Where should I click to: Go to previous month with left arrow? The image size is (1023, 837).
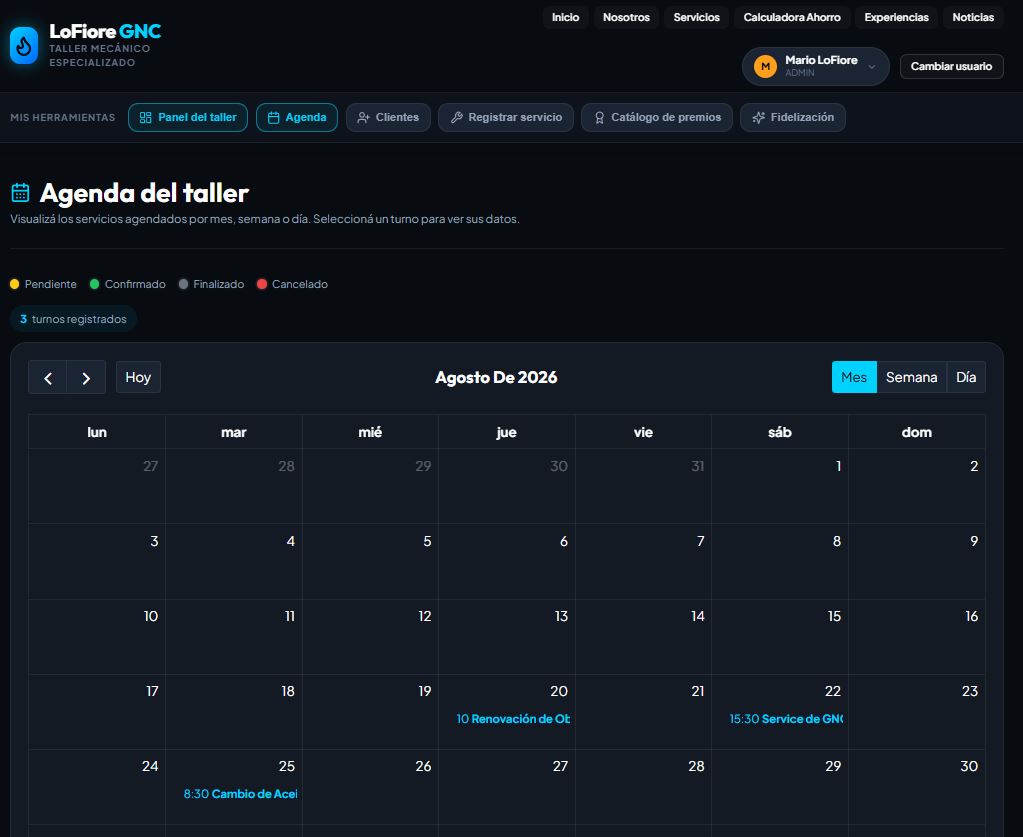click(x=48, y=378)
